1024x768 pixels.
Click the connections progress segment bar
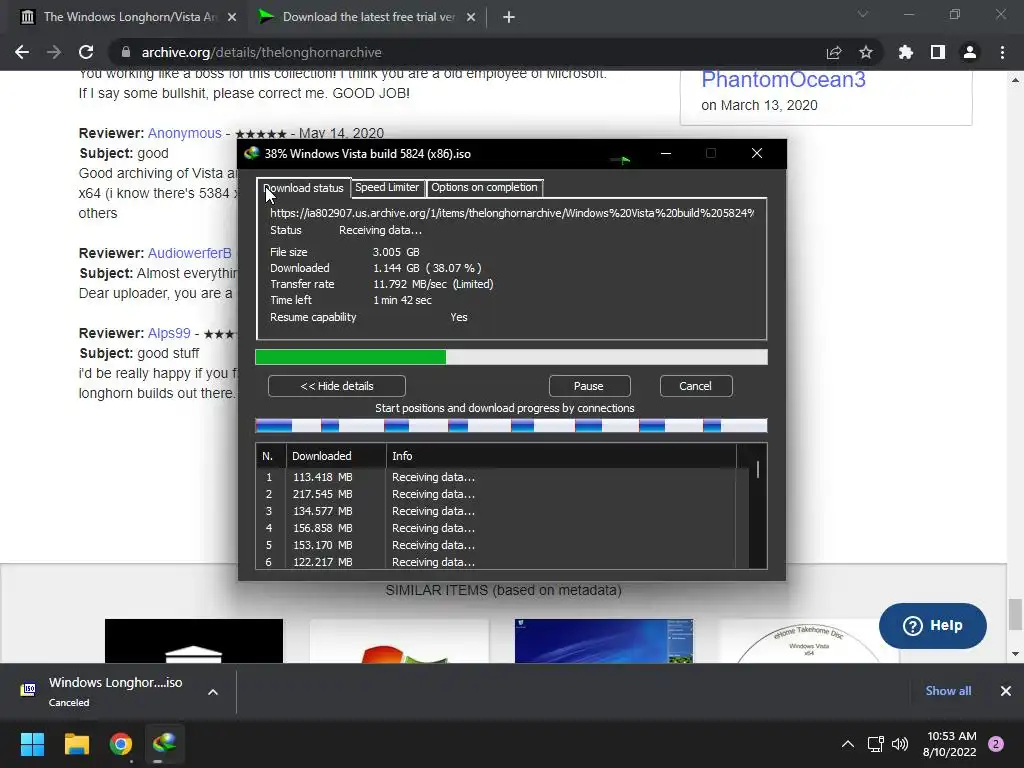[511, 426]
